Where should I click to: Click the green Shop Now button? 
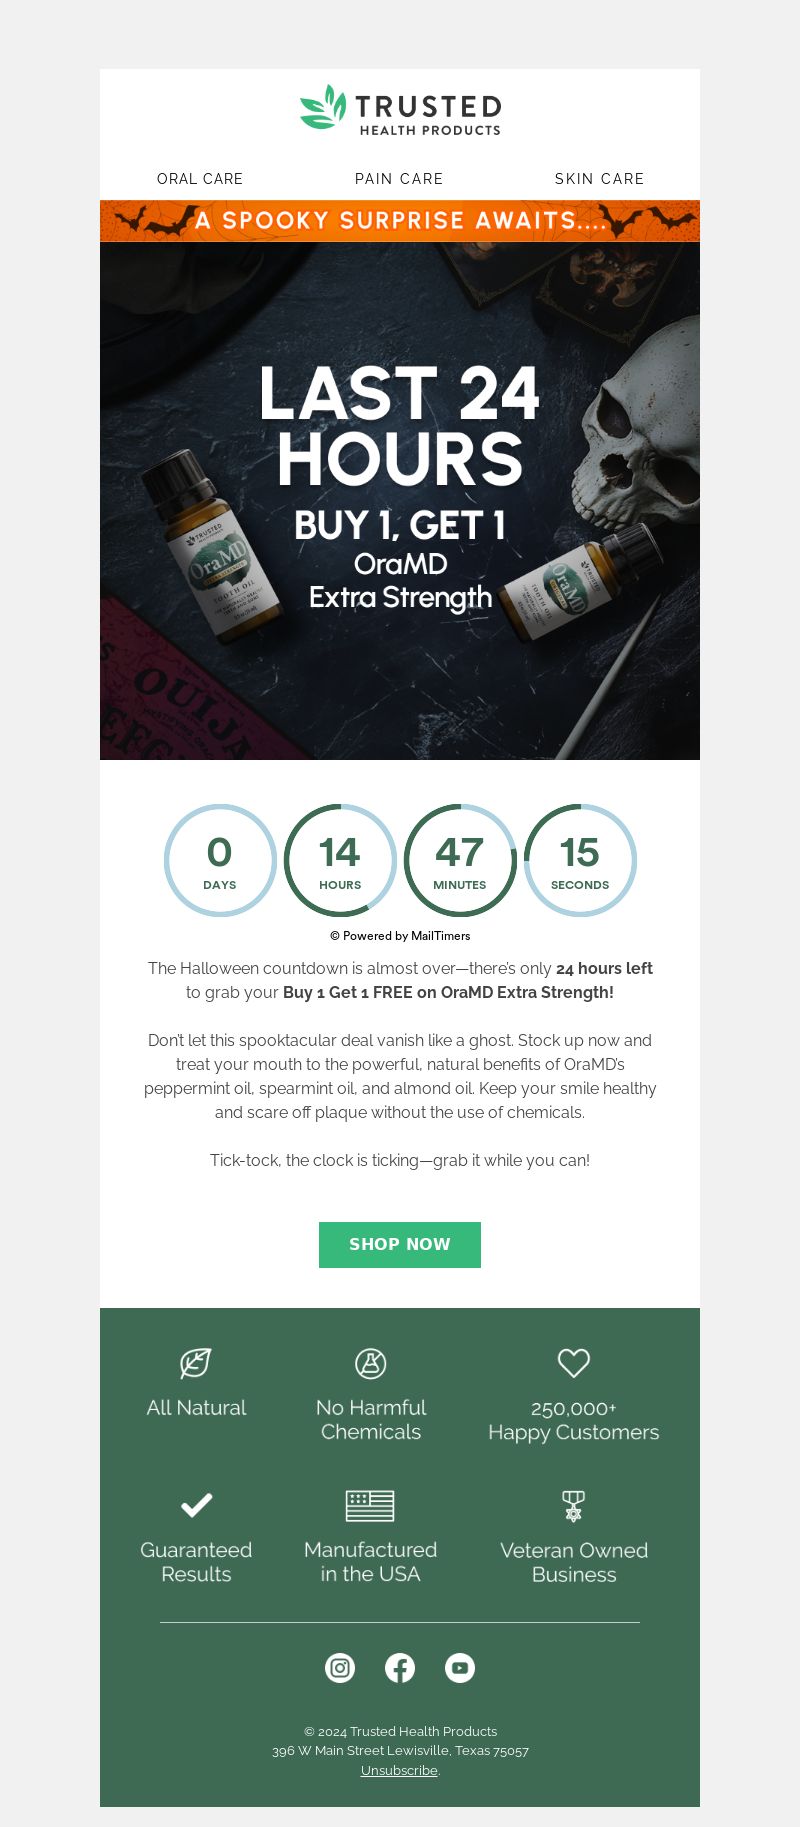click(400, 1245)
